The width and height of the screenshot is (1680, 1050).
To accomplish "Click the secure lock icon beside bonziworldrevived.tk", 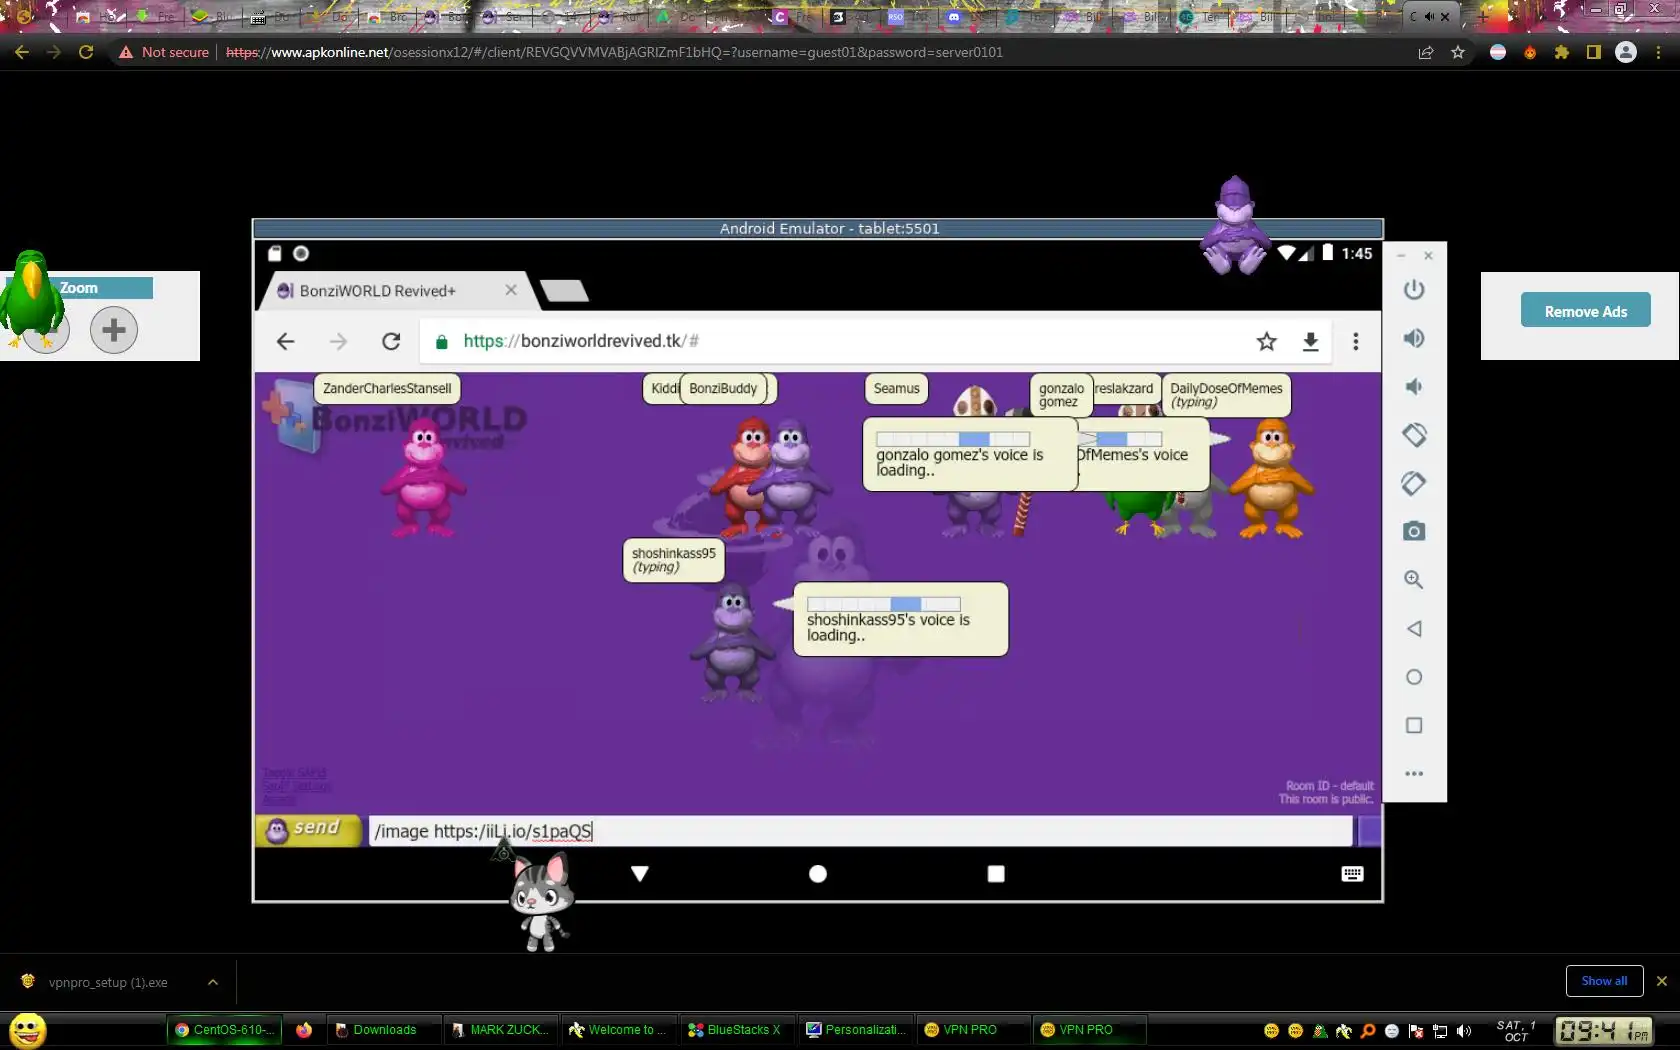I will click(441, 342).
